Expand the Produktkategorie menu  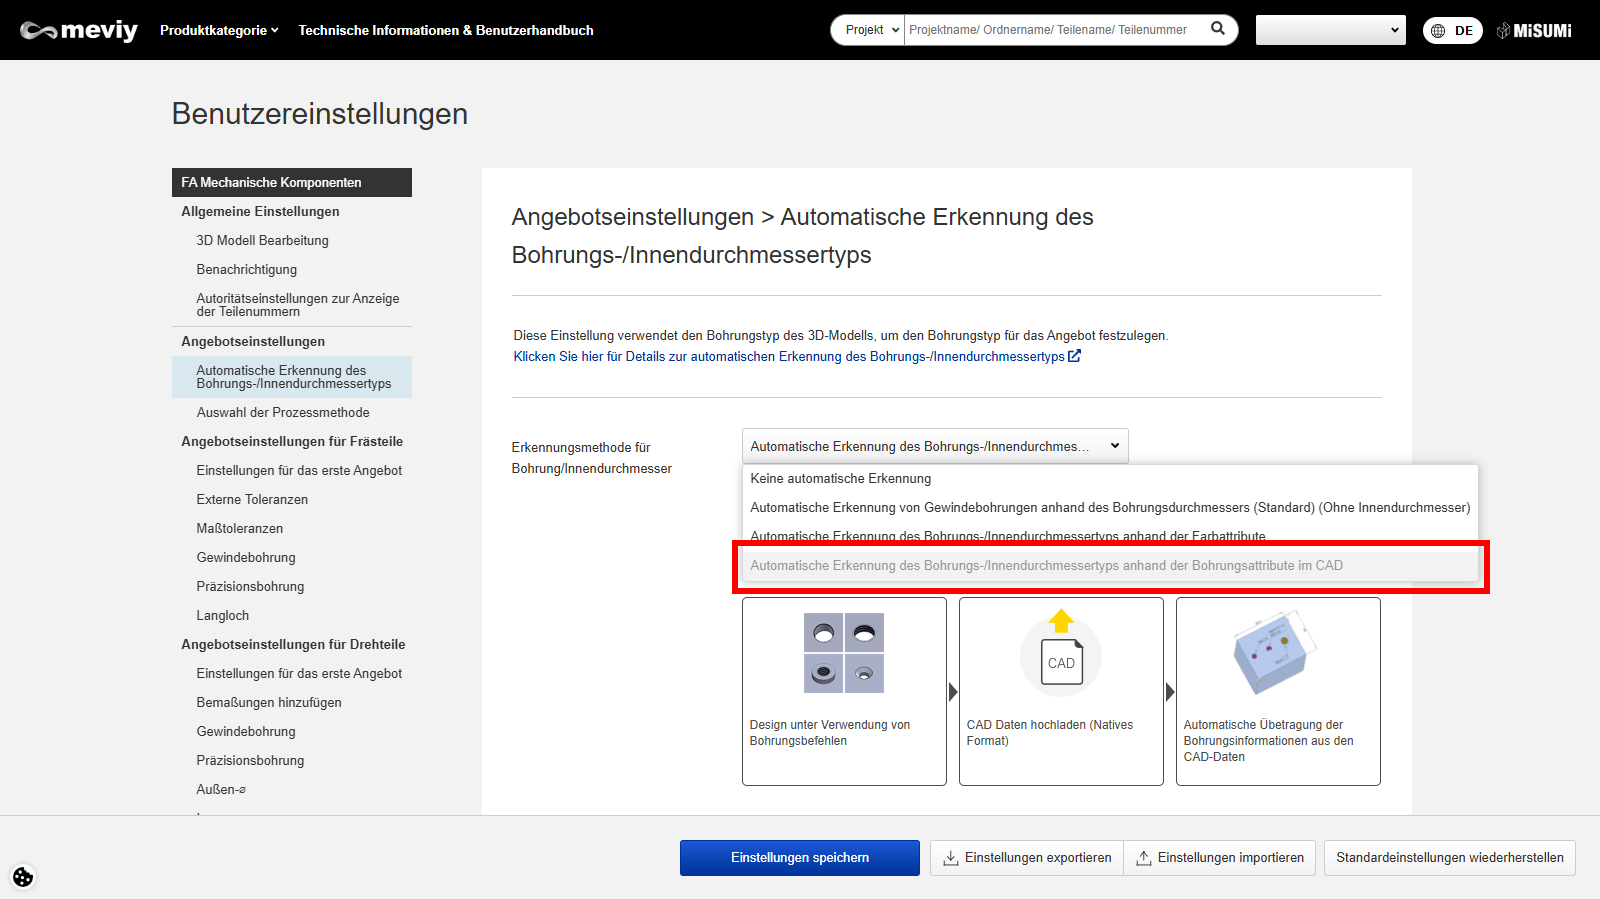[219, 31]
